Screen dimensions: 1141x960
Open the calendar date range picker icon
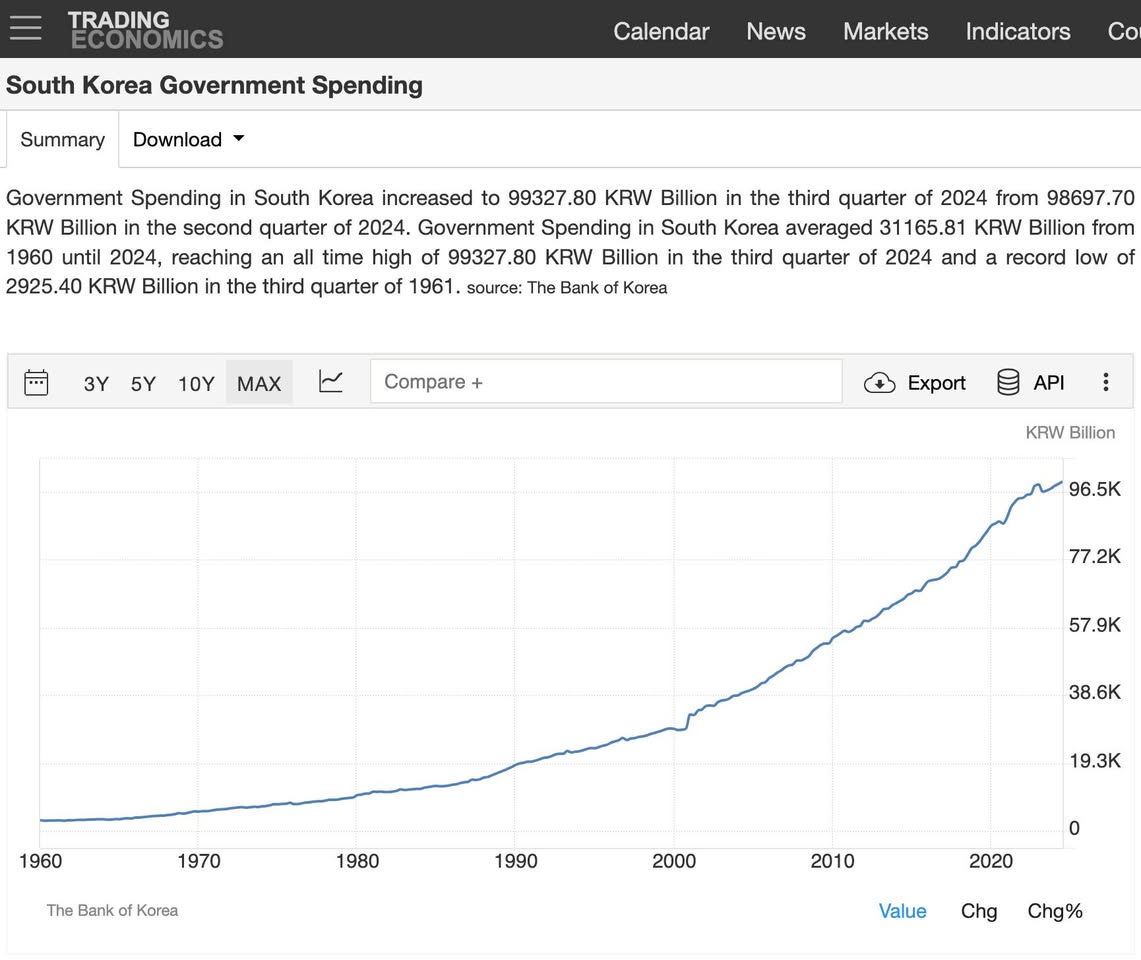pyautogui.click(x=36, y=382)
